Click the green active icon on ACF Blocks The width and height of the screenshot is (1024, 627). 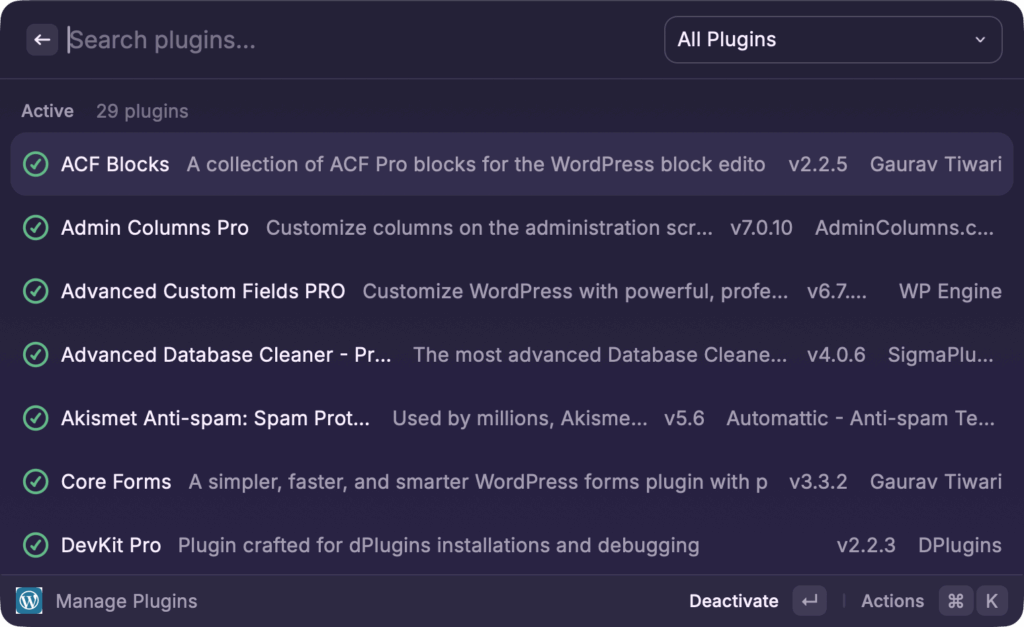pos(36,164)
